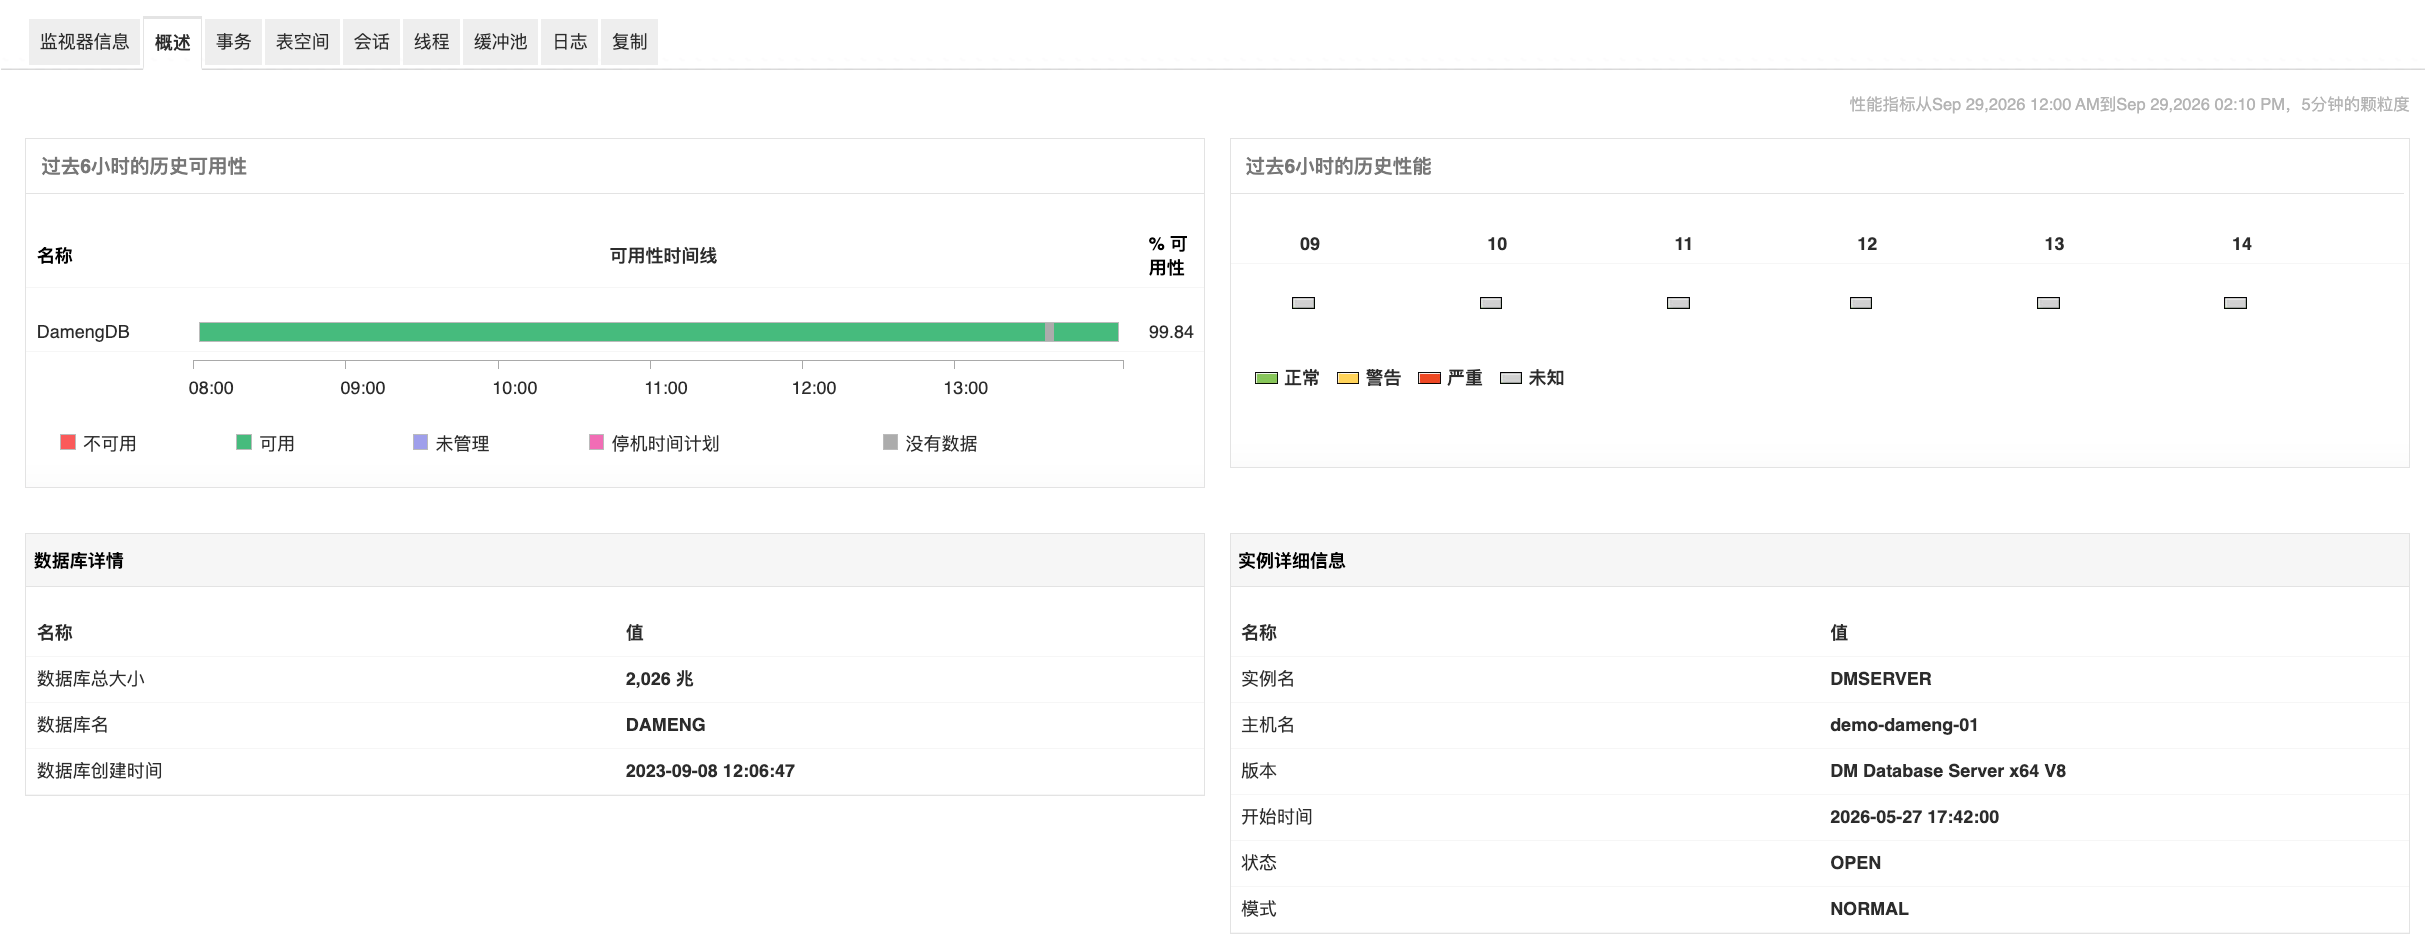
Task: Click the hour 10 performance status indicator
Action: click(x=1491, y=303)
